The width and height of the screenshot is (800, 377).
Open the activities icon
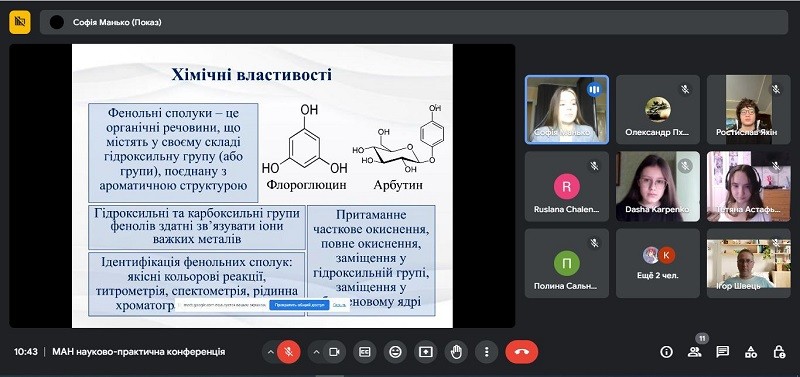click(751, 352)
